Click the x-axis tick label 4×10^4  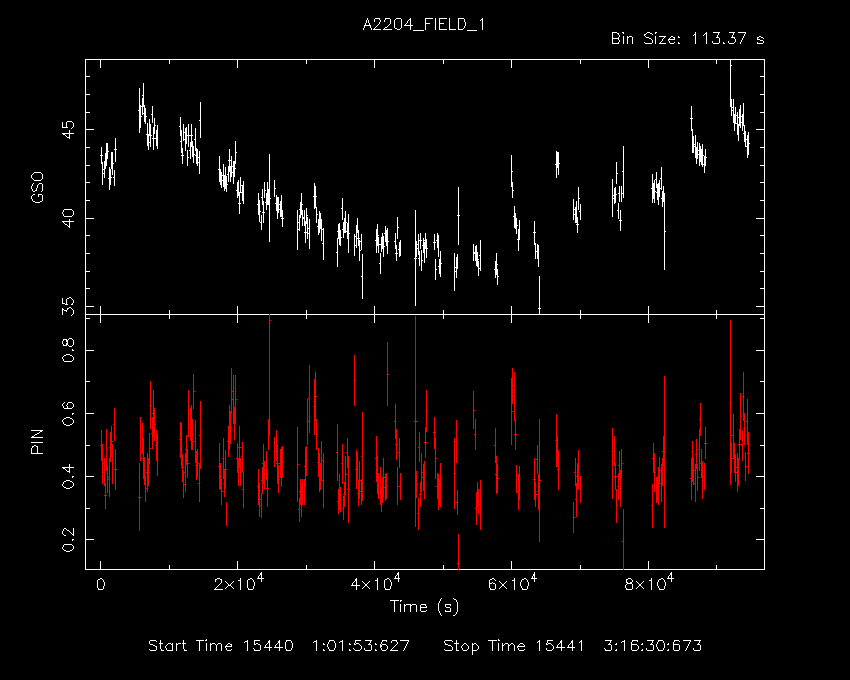[375, 583]
